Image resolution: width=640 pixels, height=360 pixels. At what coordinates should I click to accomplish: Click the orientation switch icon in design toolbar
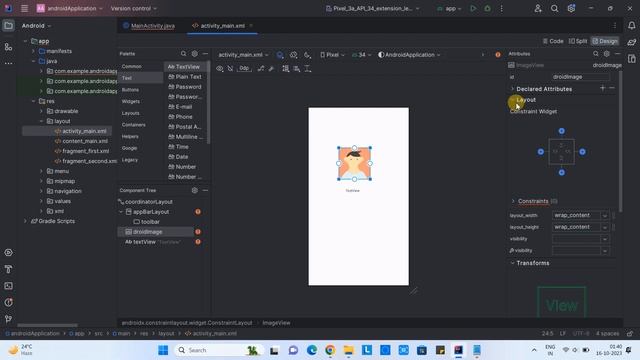293,55
